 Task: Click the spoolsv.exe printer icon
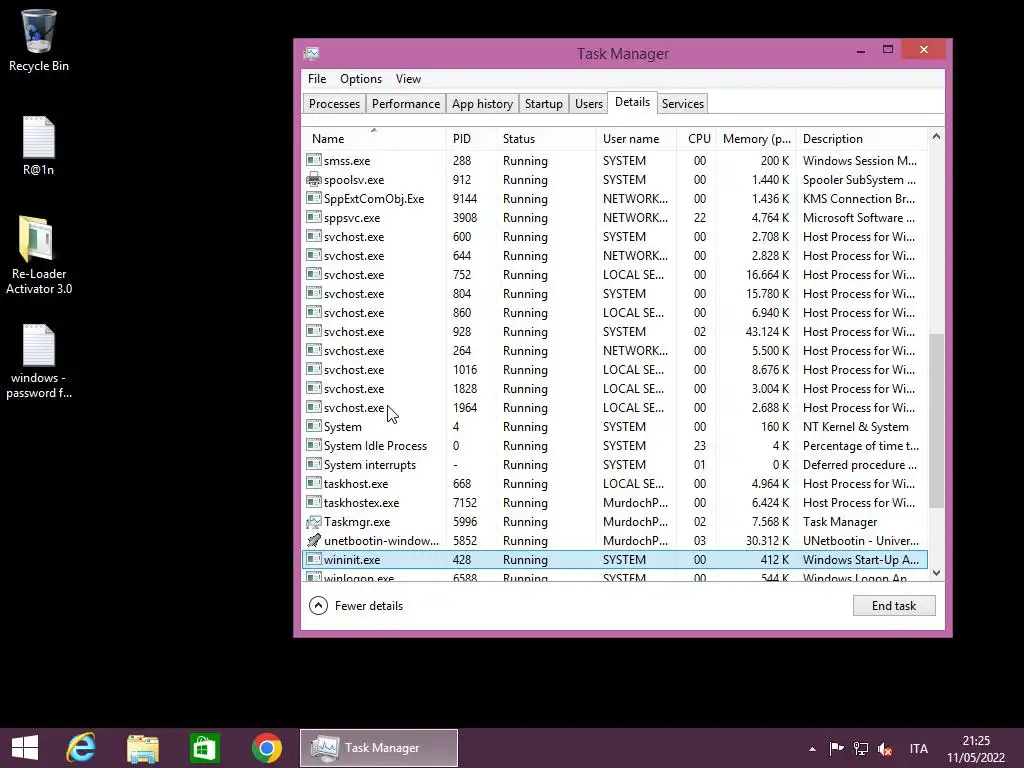(313, 180)
